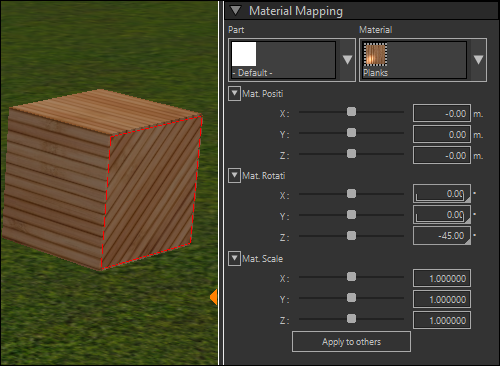Focus the scale Y field 1.000000
The image size is (500, 366).
tap(442, 299)
